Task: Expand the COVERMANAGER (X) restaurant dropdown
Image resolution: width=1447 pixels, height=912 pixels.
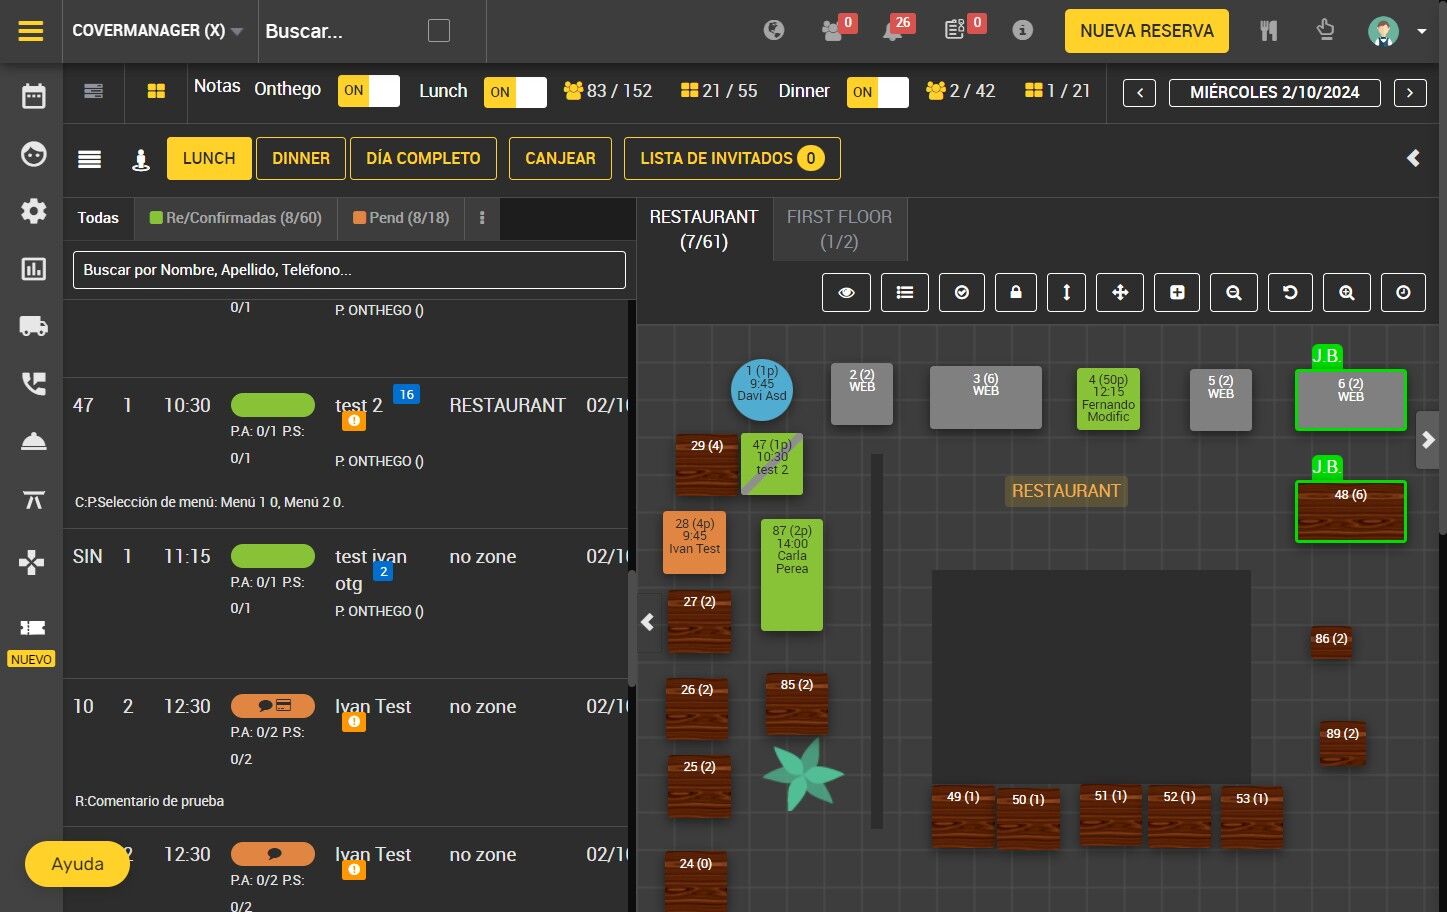Action: (x=158, y=31)
